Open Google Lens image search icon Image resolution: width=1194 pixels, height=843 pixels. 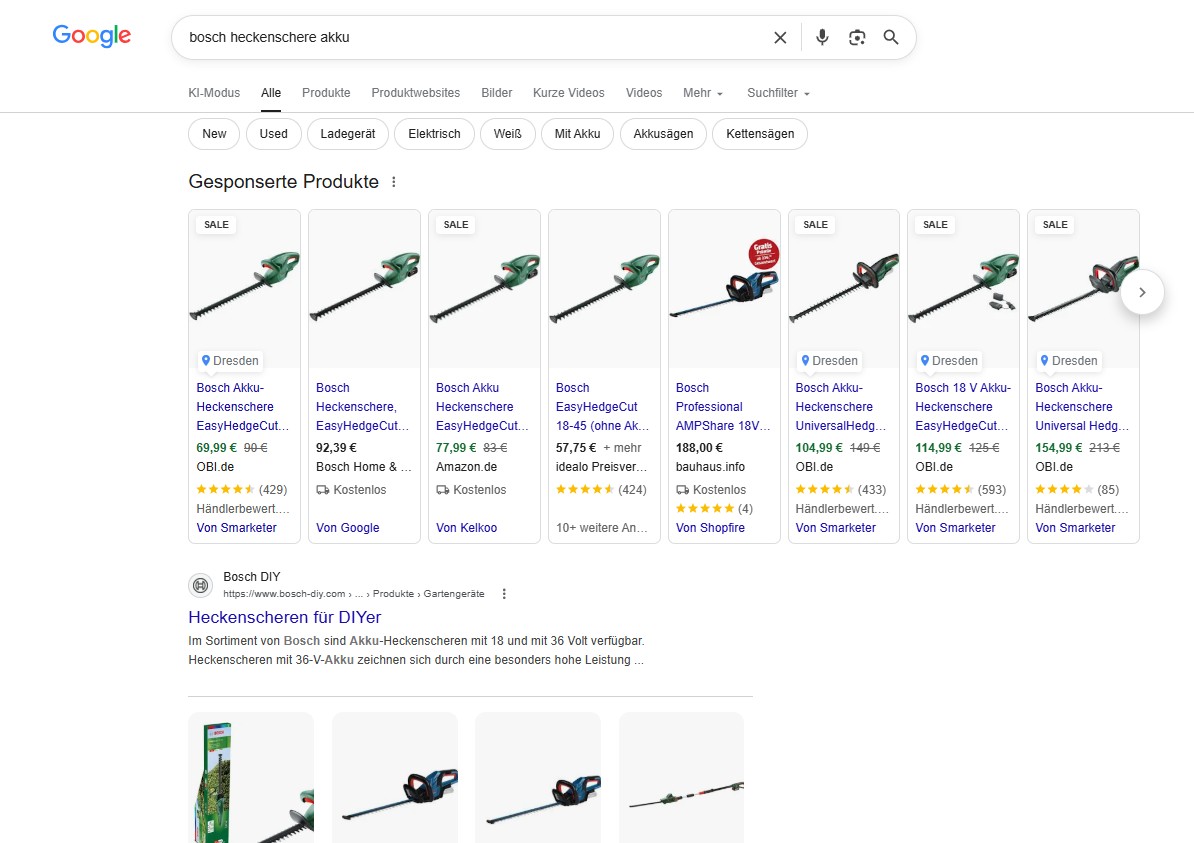pyautogui.click(x=857, y=37)
